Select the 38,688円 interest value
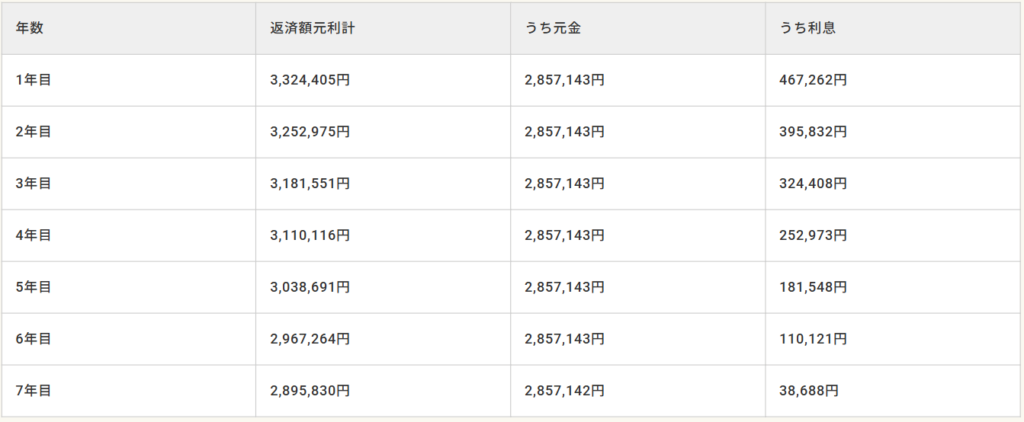The image size is (1024, 422). [809, 391]
